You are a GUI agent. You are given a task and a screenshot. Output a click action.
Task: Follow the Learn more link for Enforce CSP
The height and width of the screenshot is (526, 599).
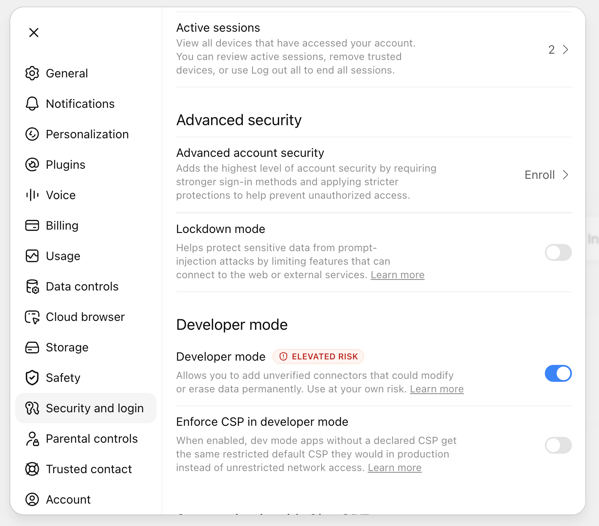[x=395, y=468]
